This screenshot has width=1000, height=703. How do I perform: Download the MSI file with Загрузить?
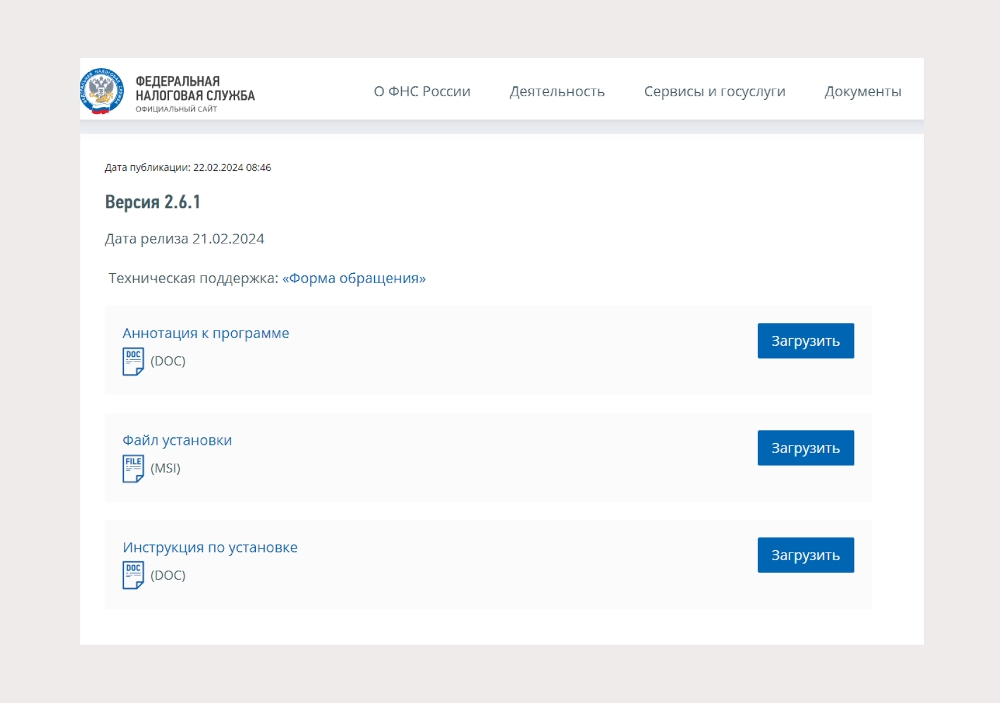805,448
